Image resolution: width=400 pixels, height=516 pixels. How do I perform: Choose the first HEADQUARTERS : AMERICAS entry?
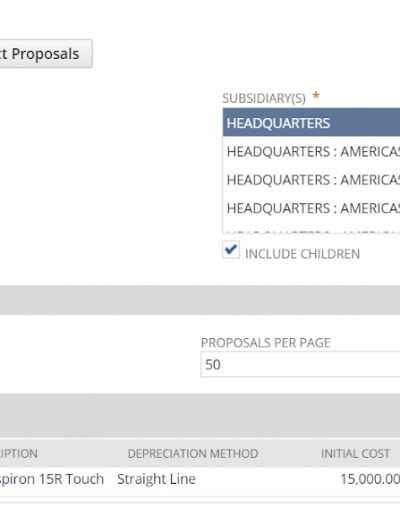coord(312,152)
